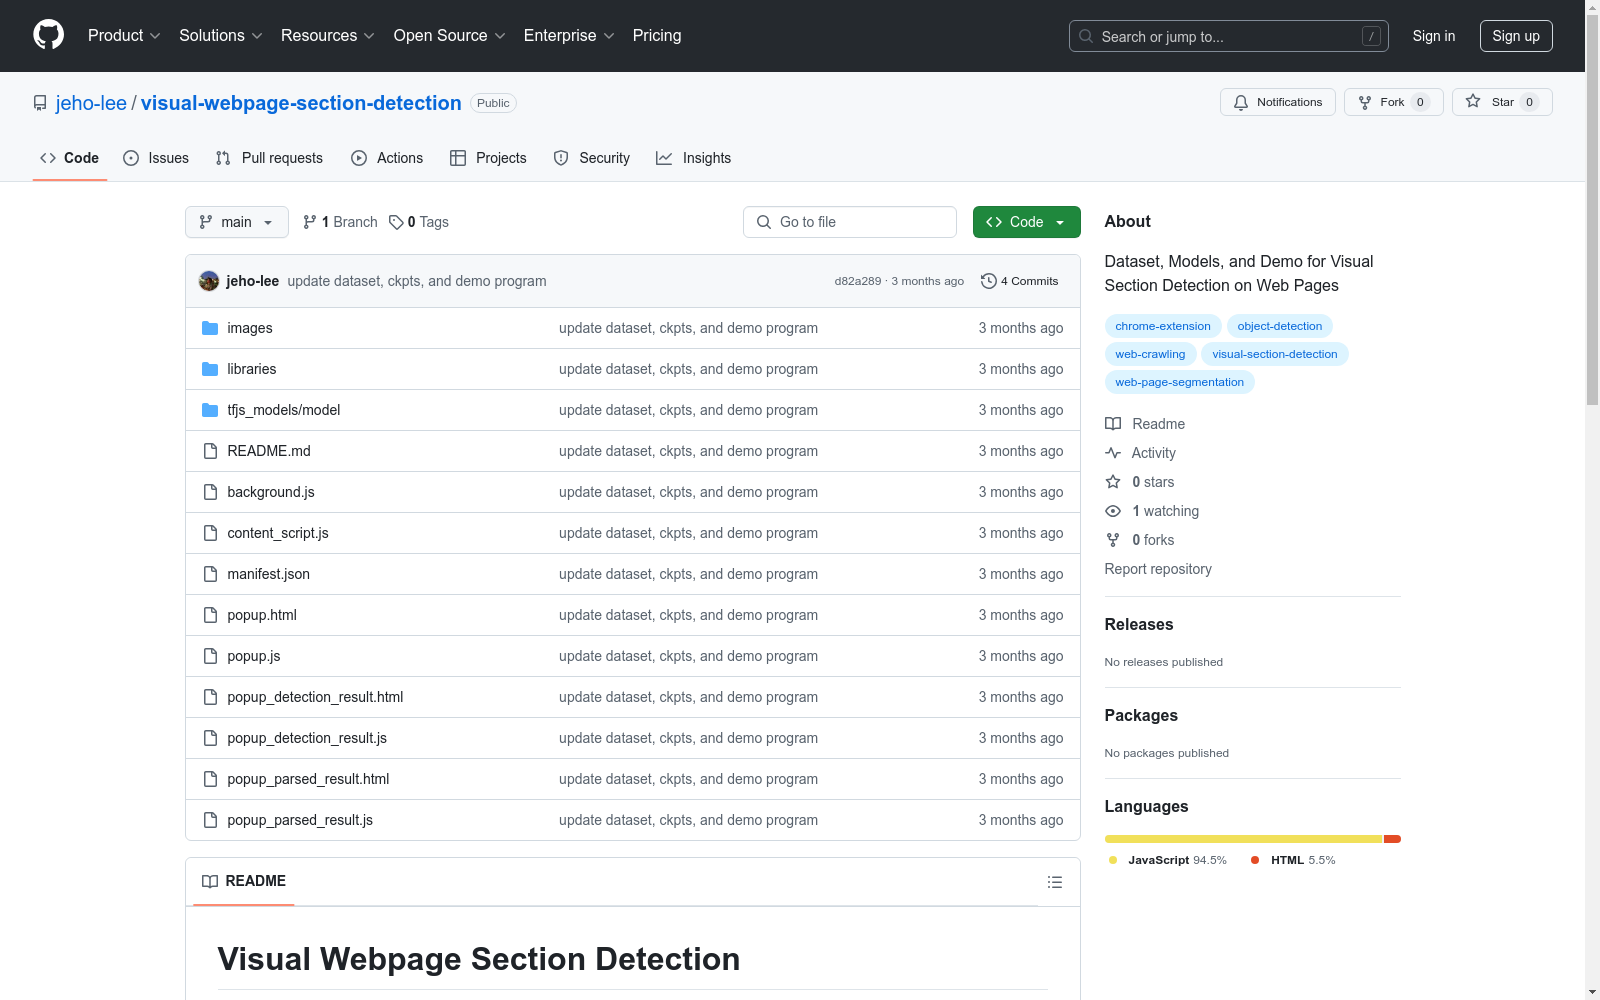The image size is (1600, 1000).
Task: Click the branch icon next to 1 Branch
Action: [310, 222]
